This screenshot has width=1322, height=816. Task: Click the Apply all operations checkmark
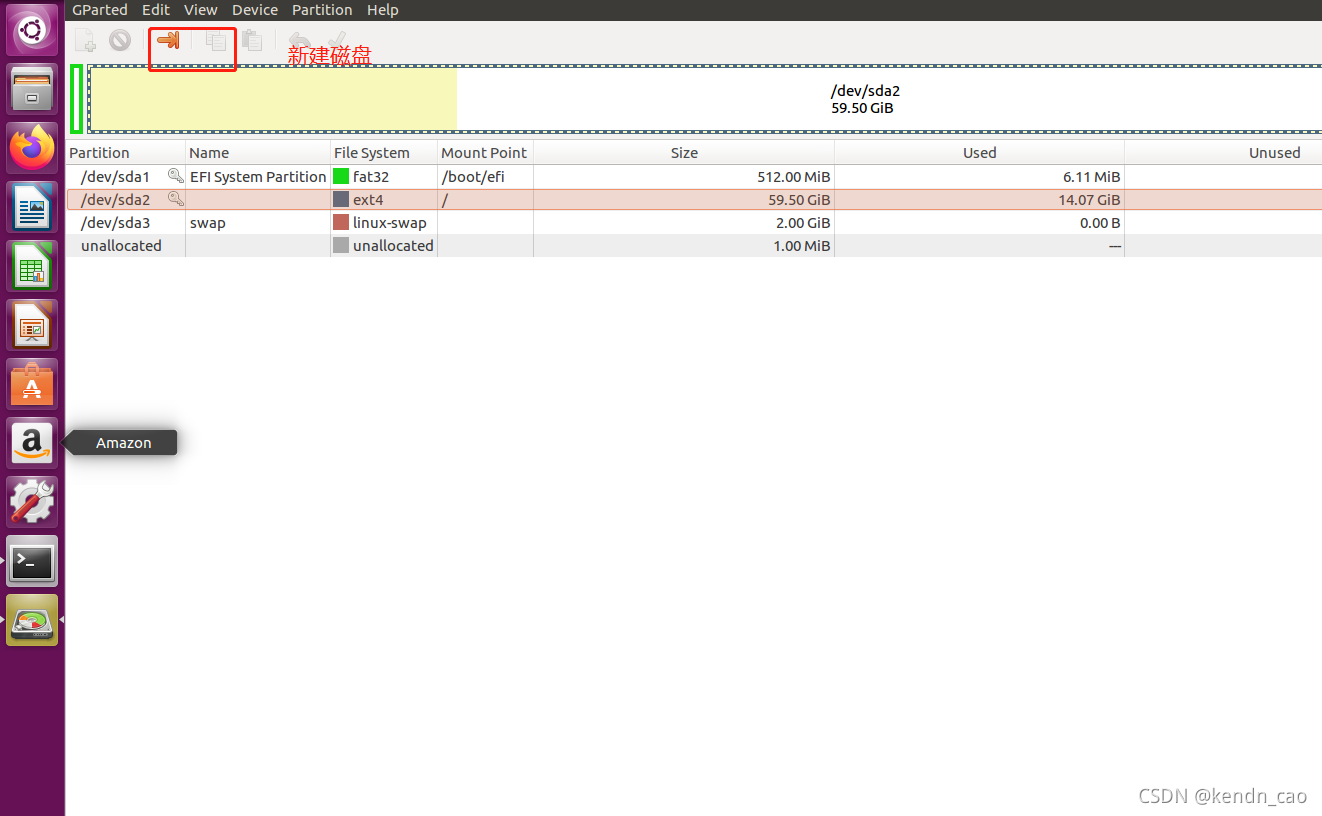[337, 41]
